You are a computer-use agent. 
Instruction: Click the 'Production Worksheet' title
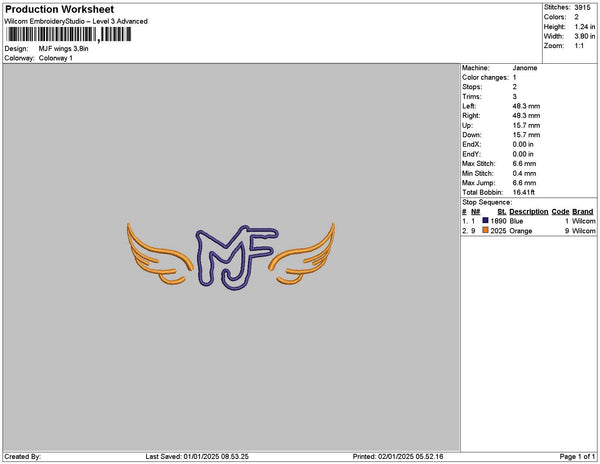tap(59, 9)
